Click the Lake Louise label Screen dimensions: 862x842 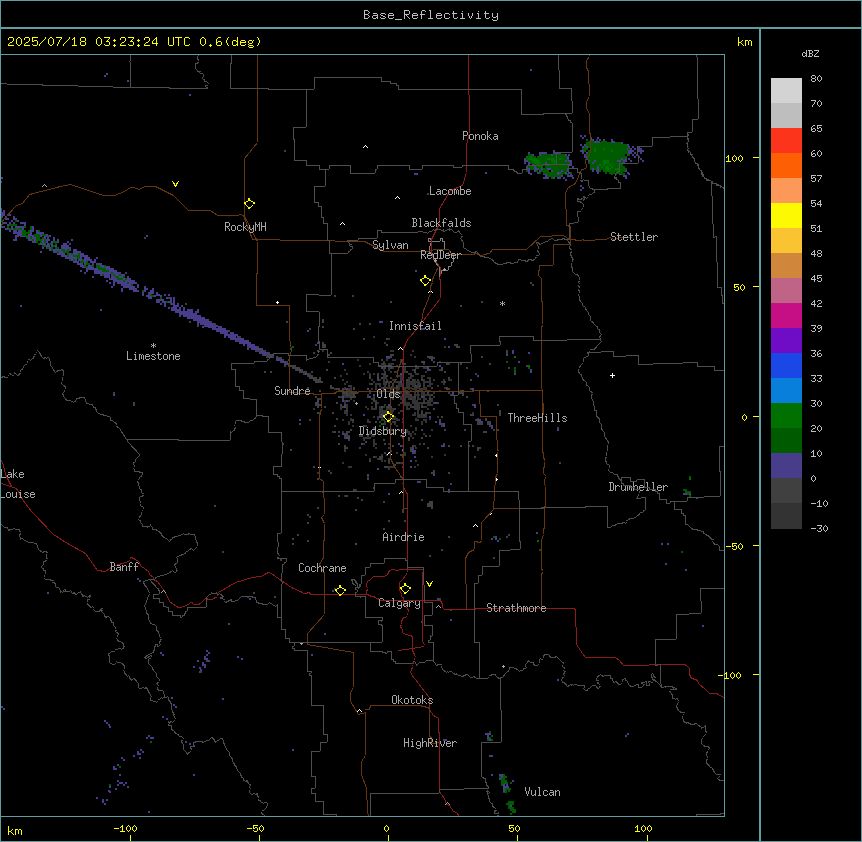click(x=18, y=484)
